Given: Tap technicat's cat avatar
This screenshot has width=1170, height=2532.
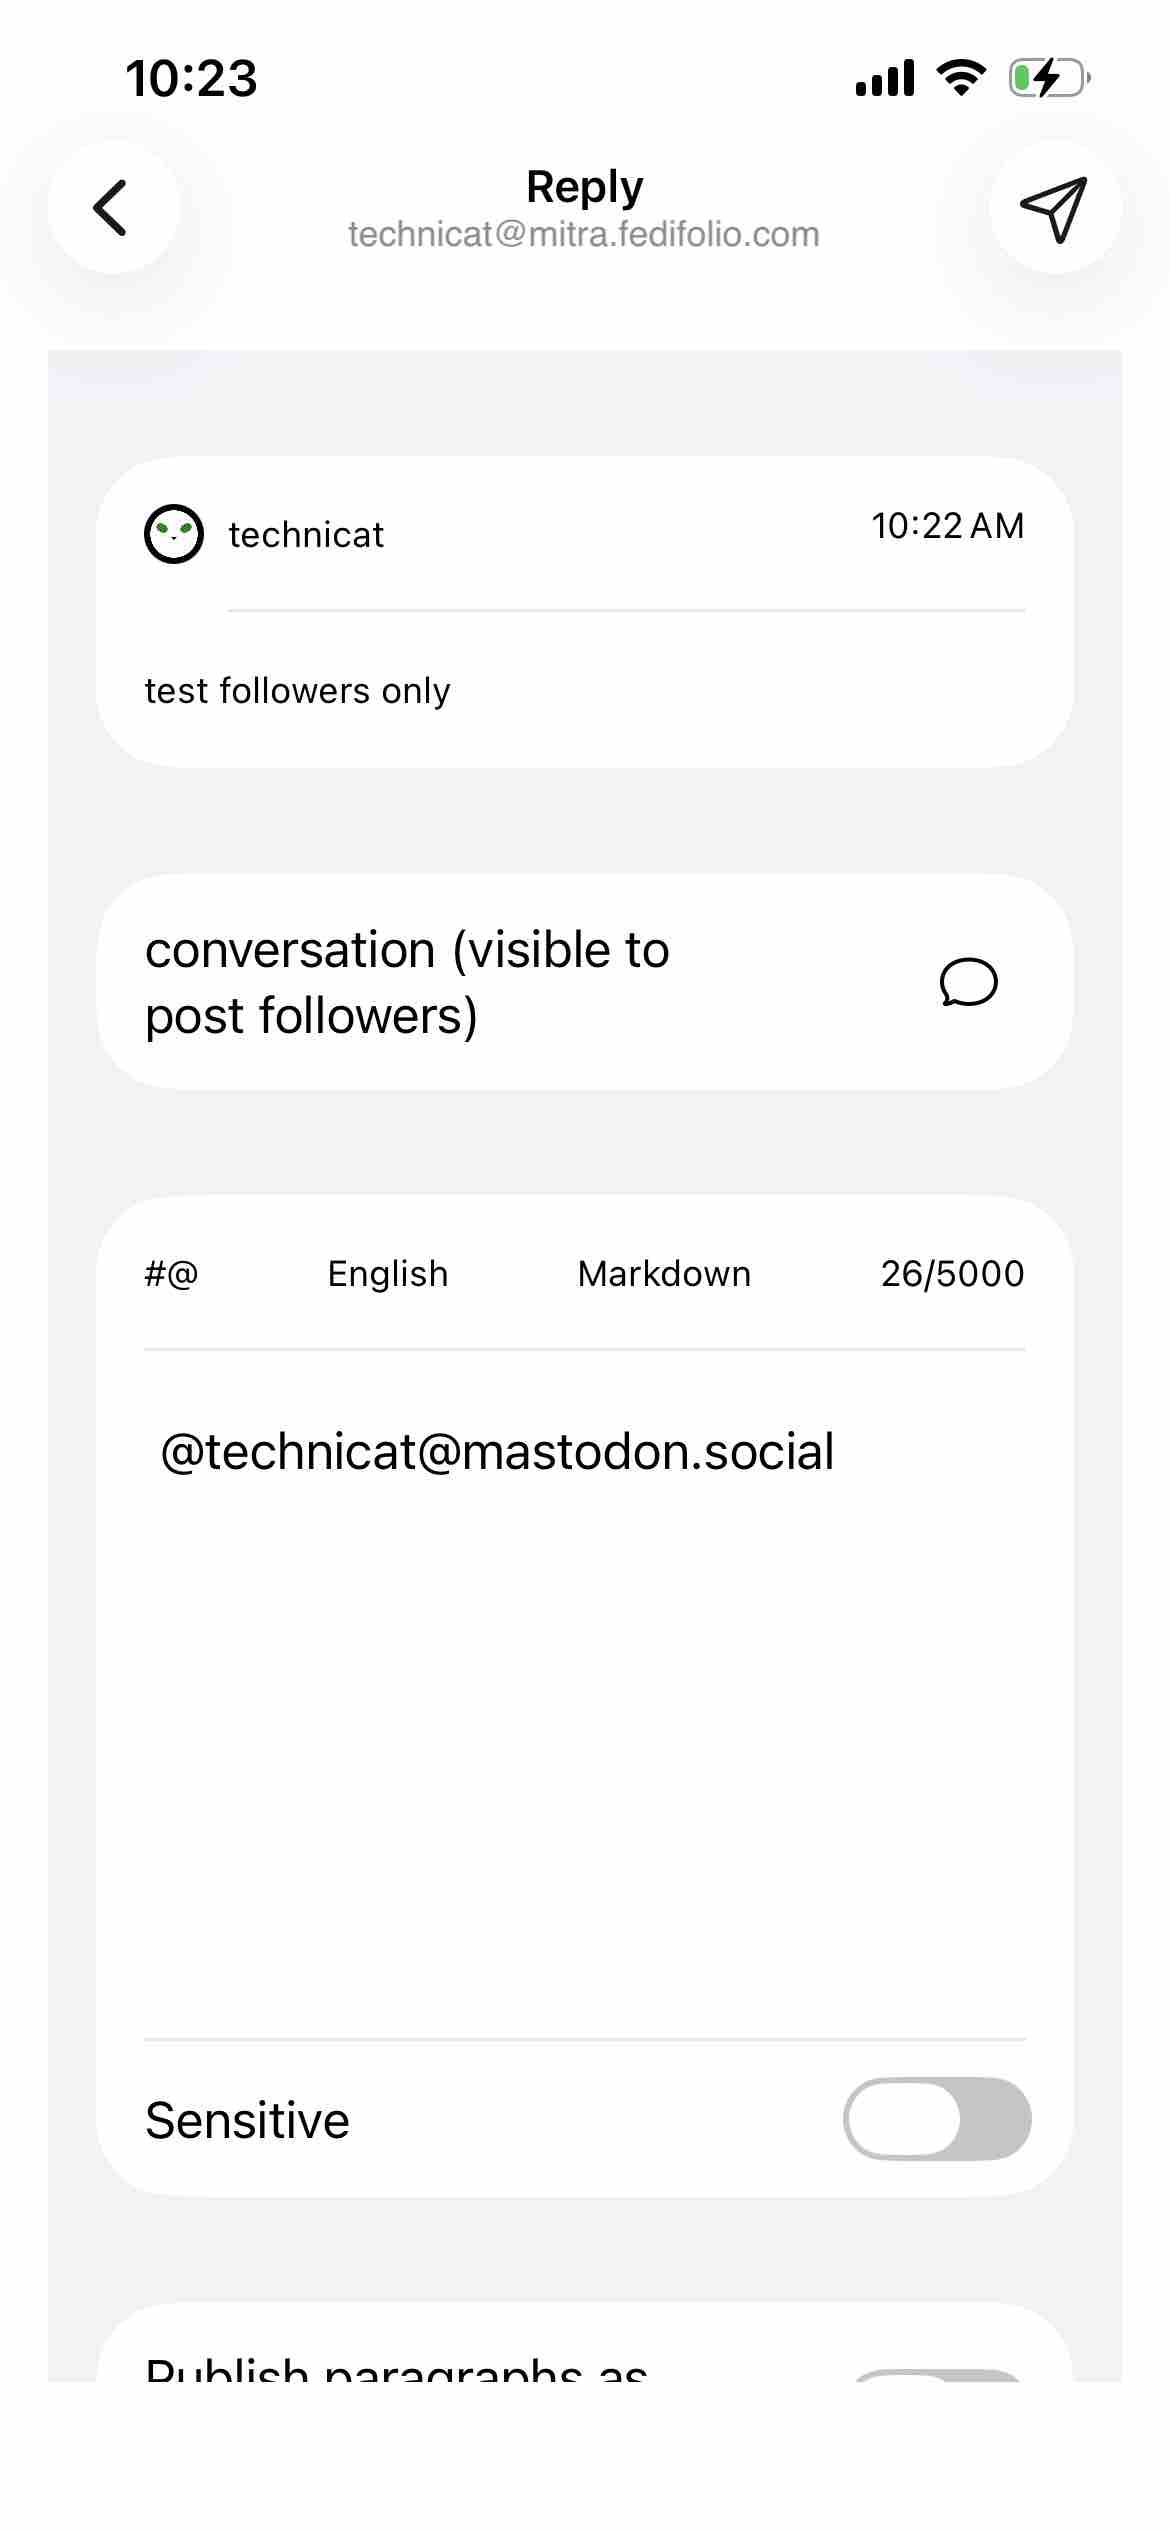Looking at the screenshot, I should (174, 534).
